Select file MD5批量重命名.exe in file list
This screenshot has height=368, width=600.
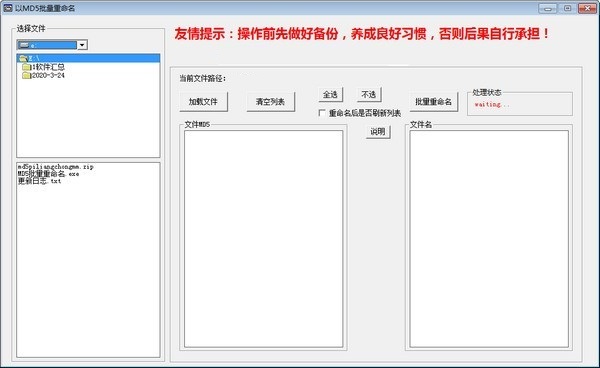pyautogui.click(x=48, y=174)
